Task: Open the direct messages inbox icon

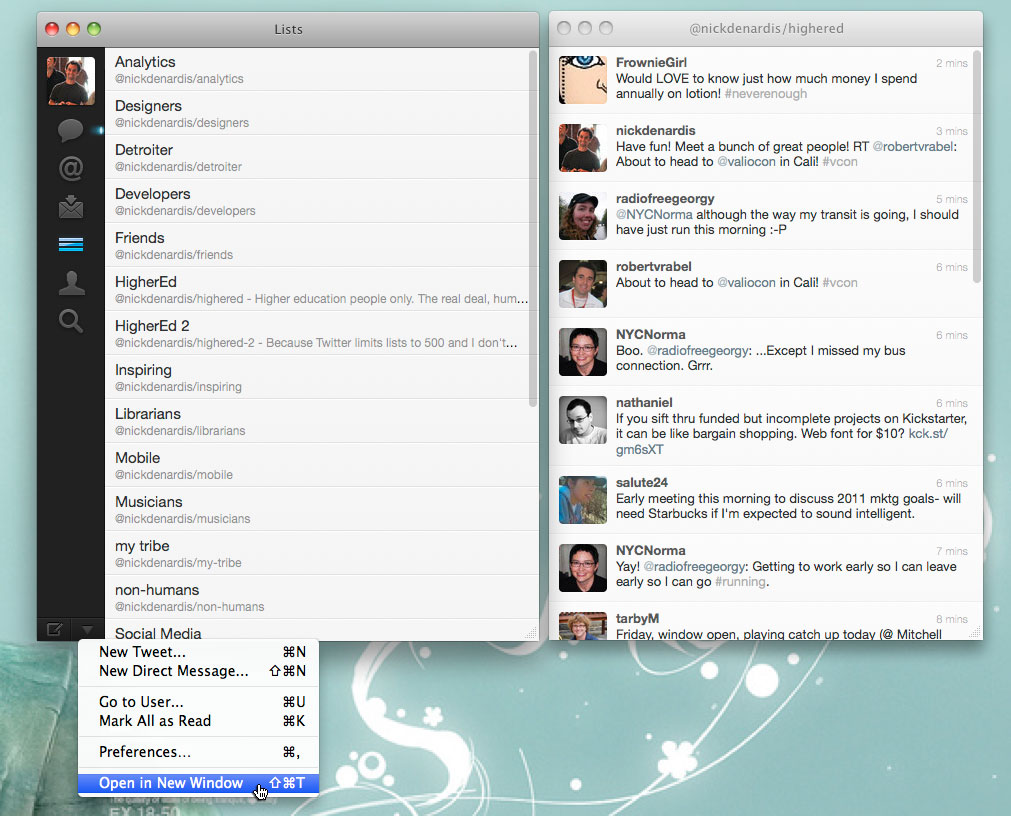Action: (x=71, y=206)
